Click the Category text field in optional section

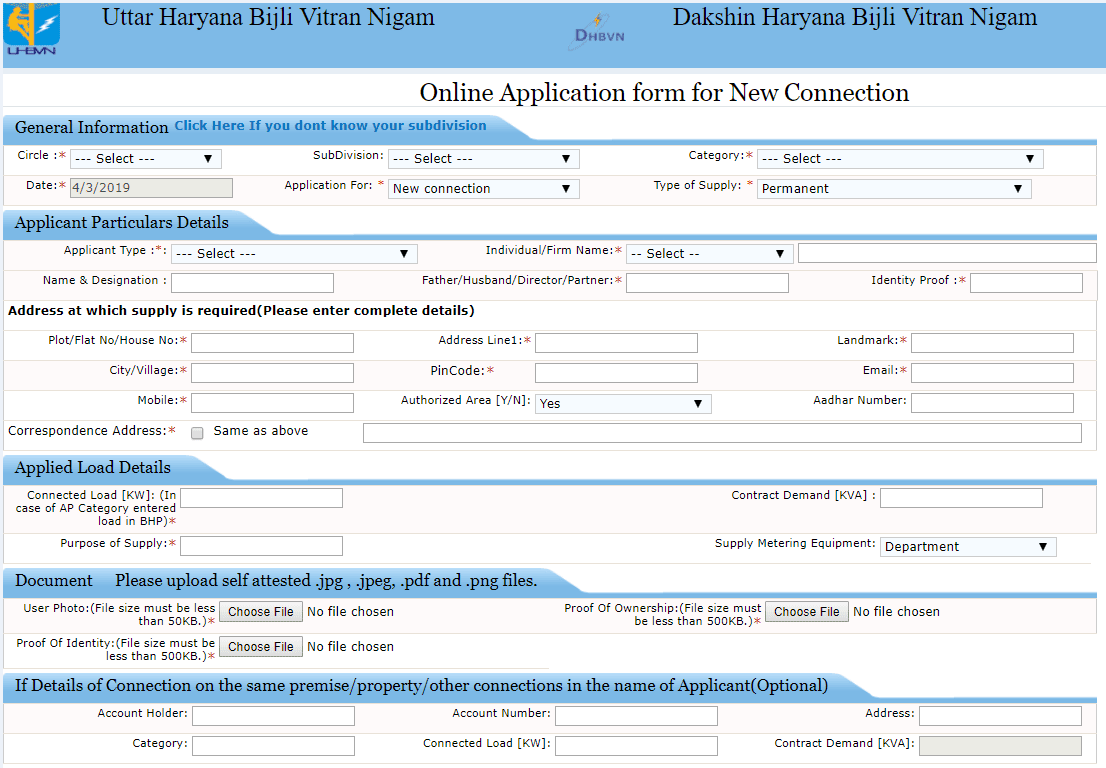tap(274, 745)
